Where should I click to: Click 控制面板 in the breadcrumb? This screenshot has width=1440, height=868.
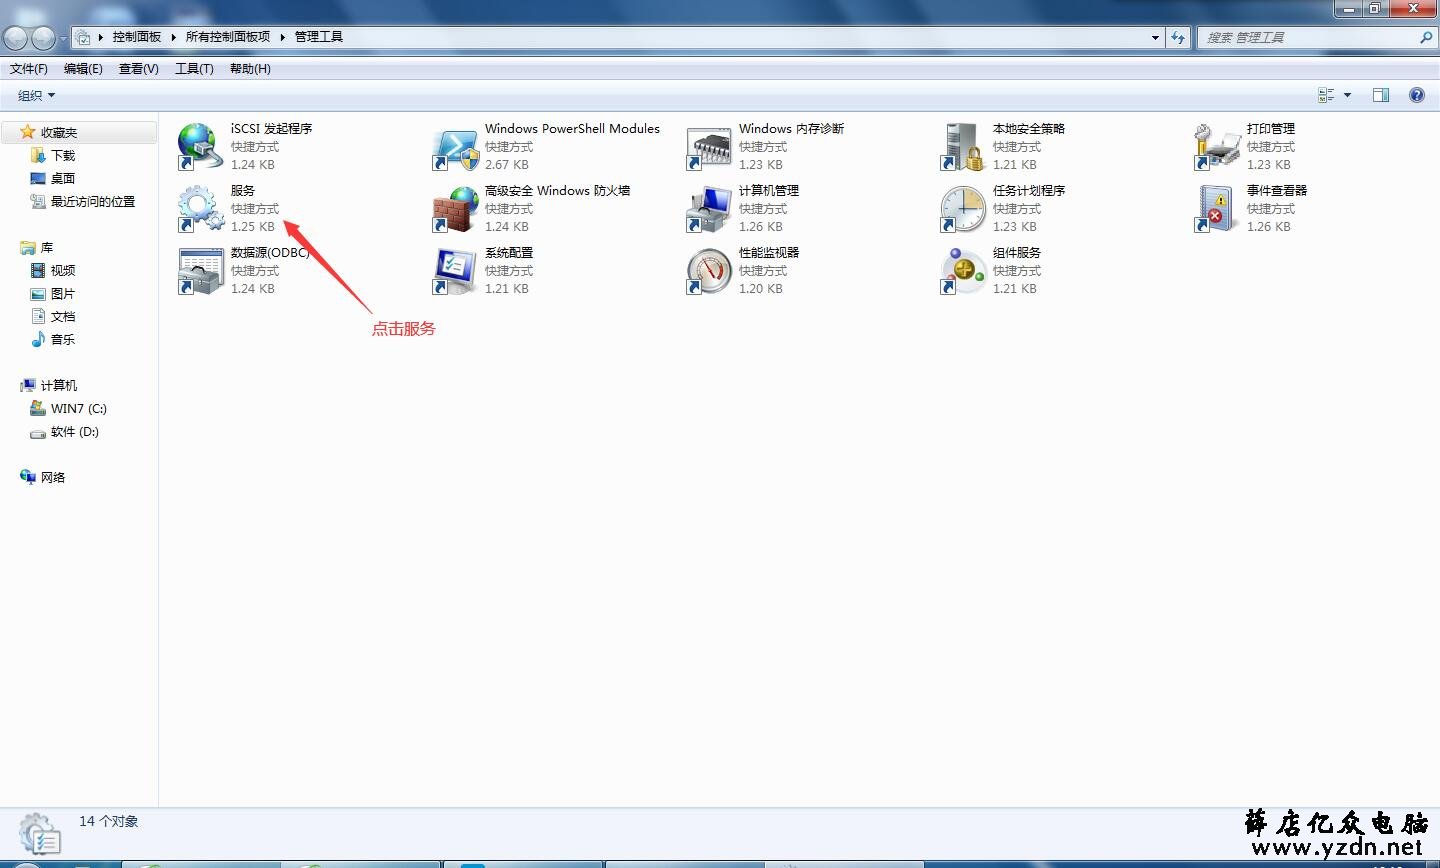[x=137, y=37]
